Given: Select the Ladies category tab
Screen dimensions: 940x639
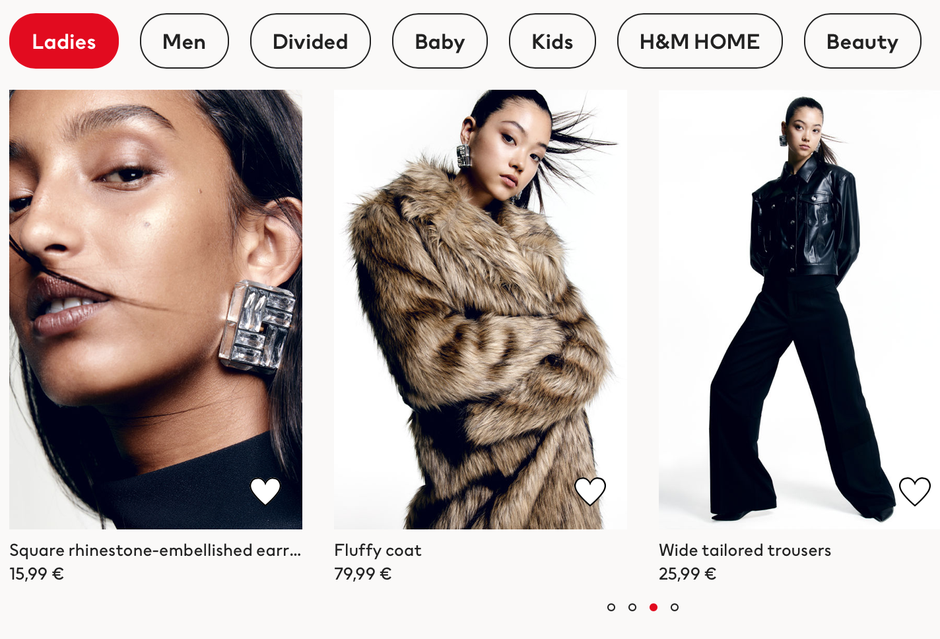Looking at the screenshot, I should 64,41.
